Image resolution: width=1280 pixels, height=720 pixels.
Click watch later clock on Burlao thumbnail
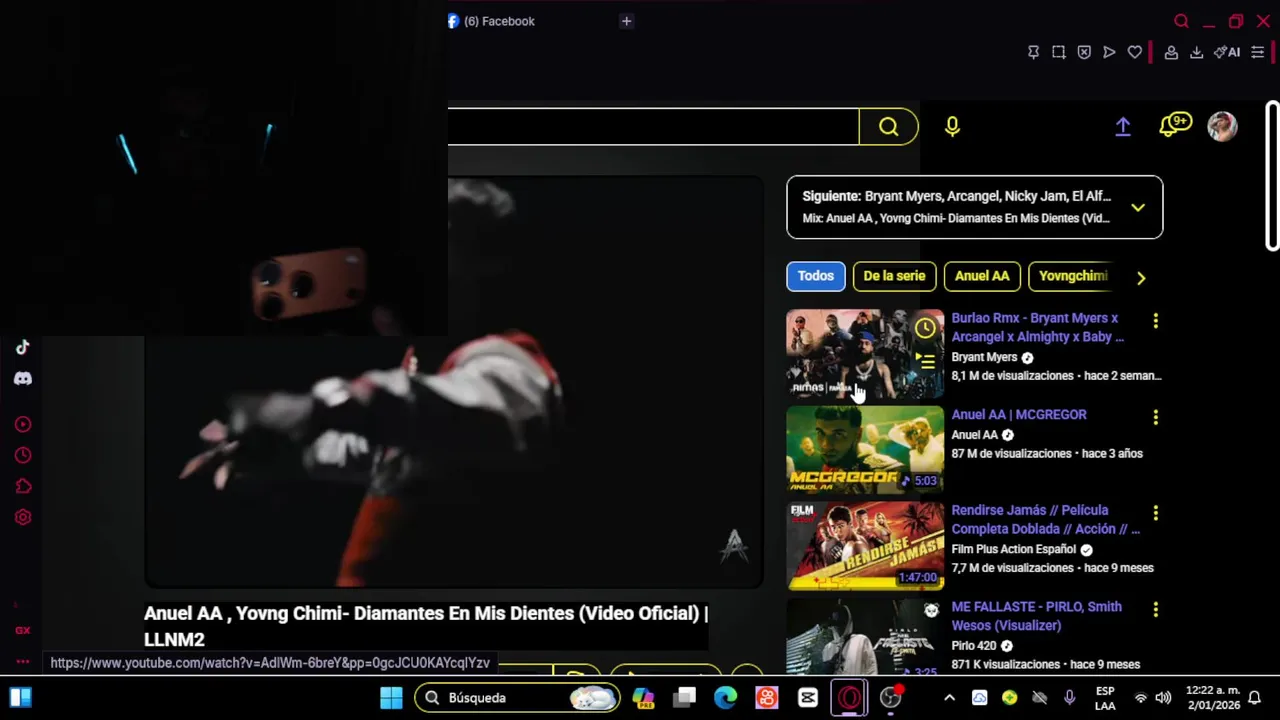(x=925, y=328)
